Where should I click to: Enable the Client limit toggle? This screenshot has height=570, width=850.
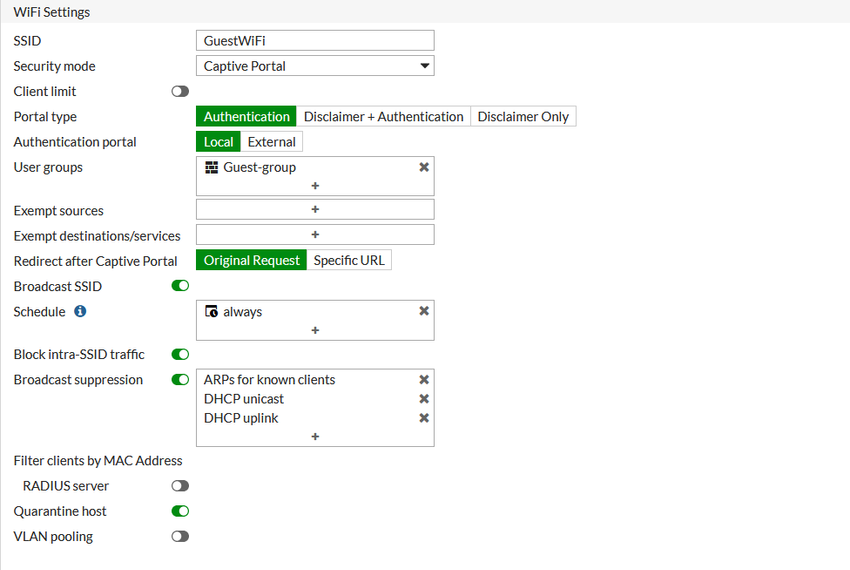point(180,92)
